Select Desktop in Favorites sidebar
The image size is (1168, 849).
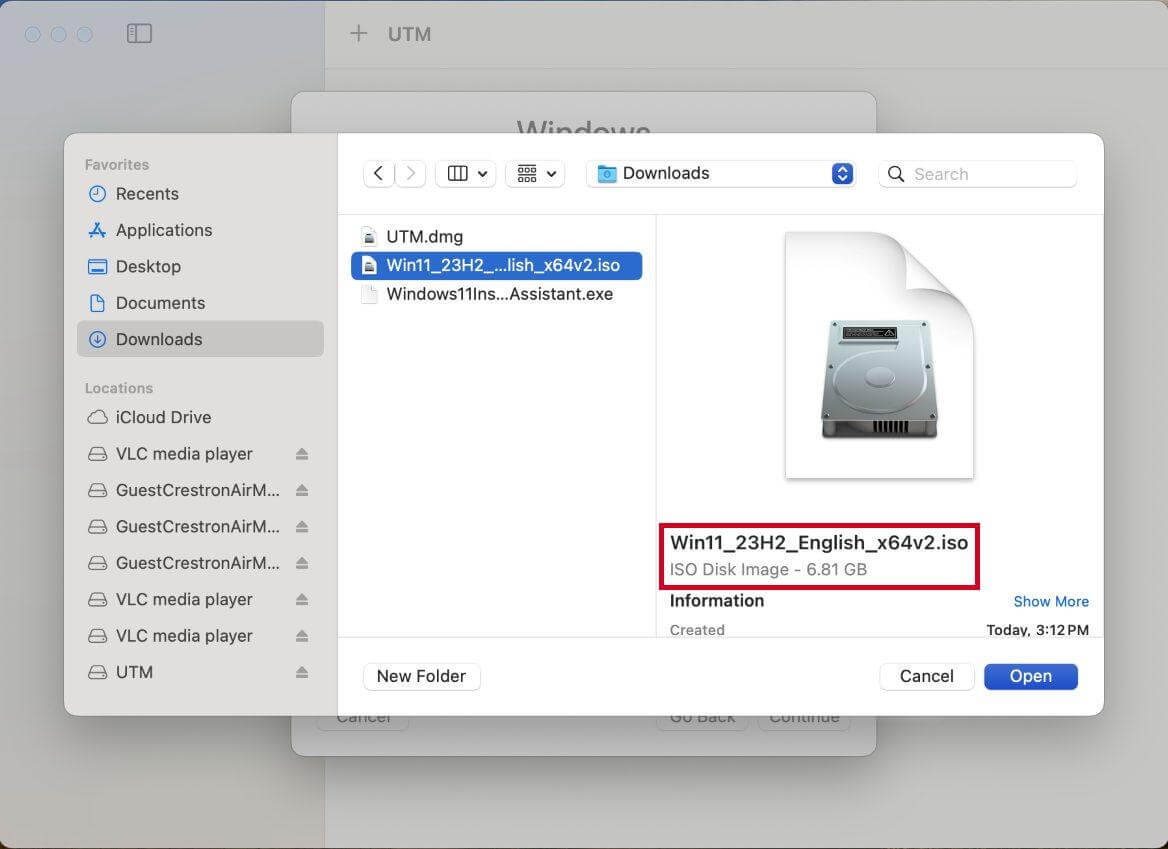[200, 267]
